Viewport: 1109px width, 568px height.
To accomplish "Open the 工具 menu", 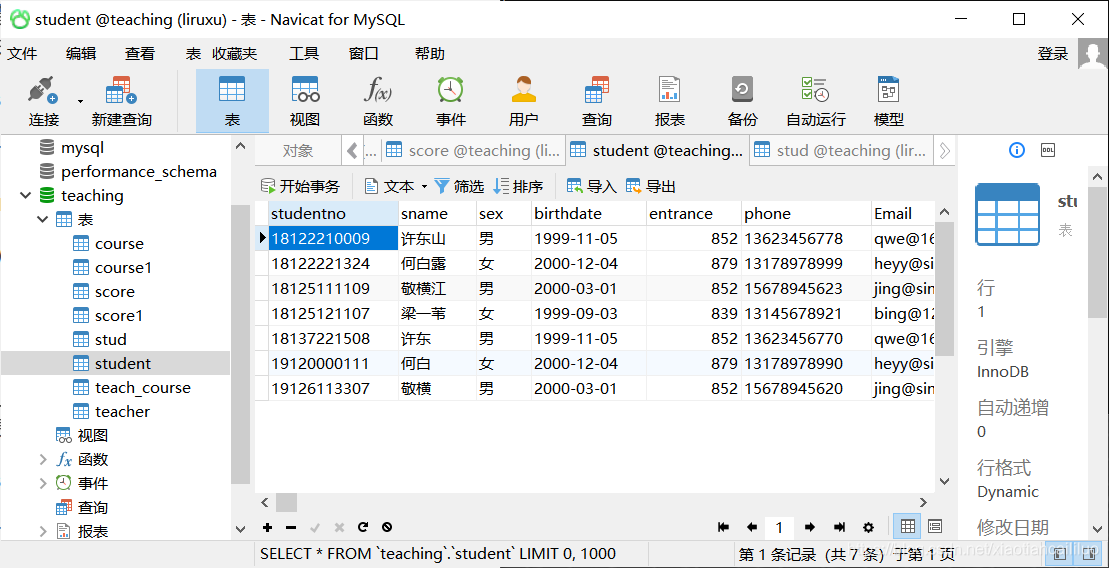I will [x=304, y=54].
